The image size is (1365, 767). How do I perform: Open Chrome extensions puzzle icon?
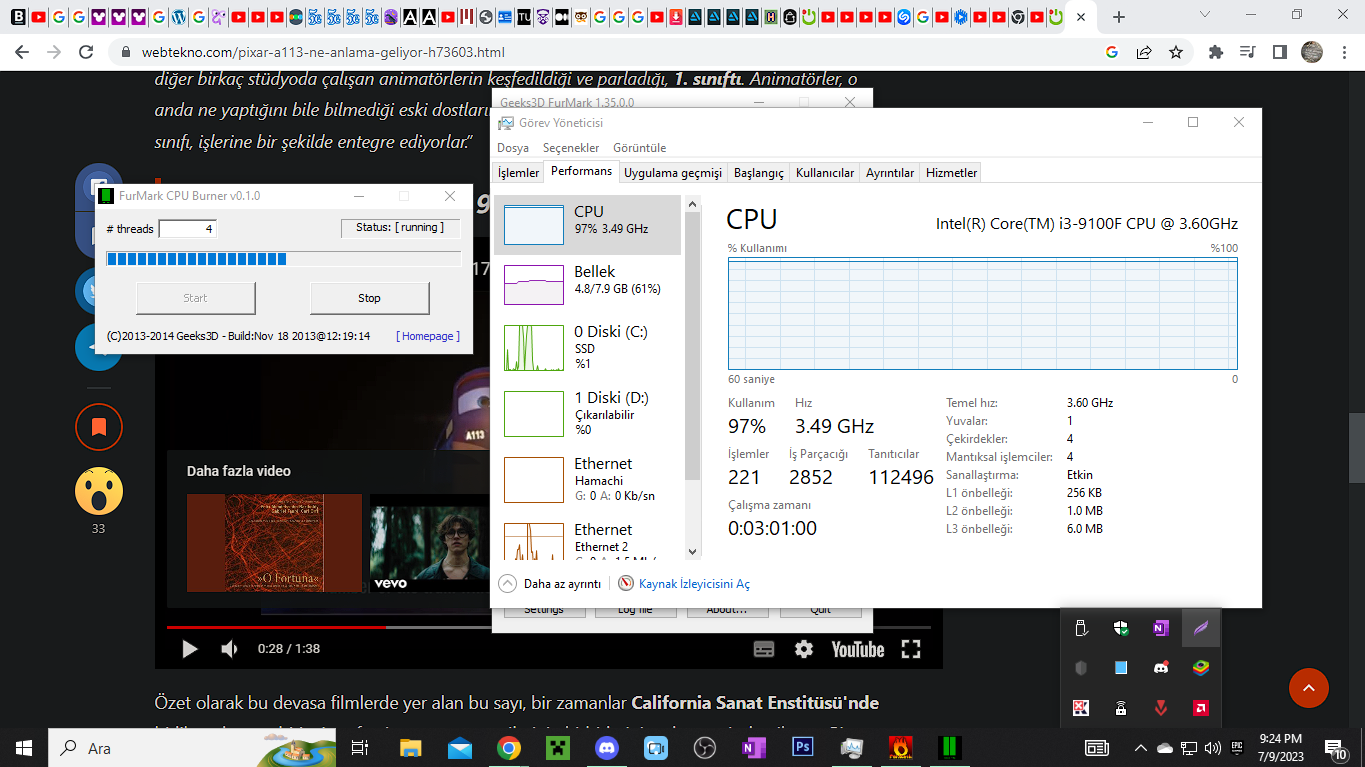coord(1216,52)
